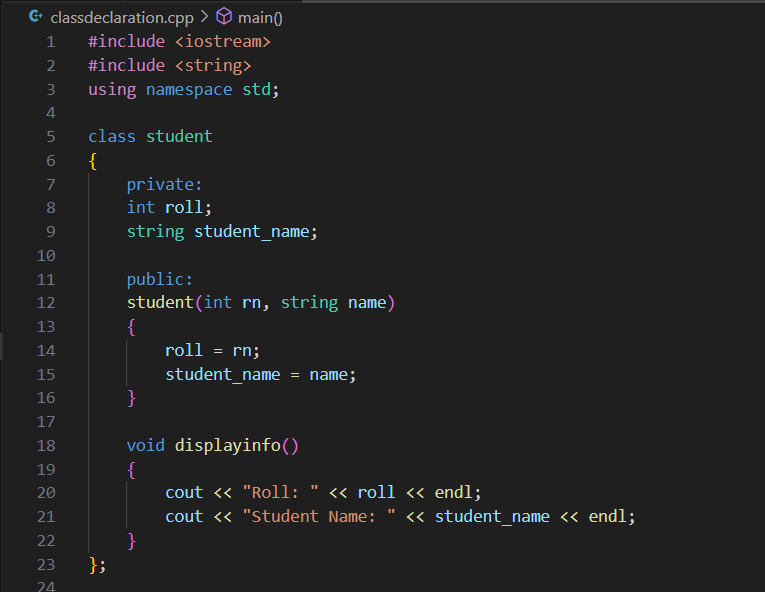Screen dimensions: 765x592
Task: Click the pink closing brace on line 16
Action: tap(131, 398)
